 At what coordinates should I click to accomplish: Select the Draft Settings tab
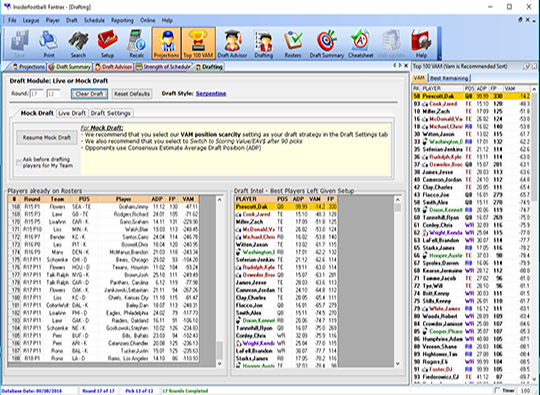point(111,113)
